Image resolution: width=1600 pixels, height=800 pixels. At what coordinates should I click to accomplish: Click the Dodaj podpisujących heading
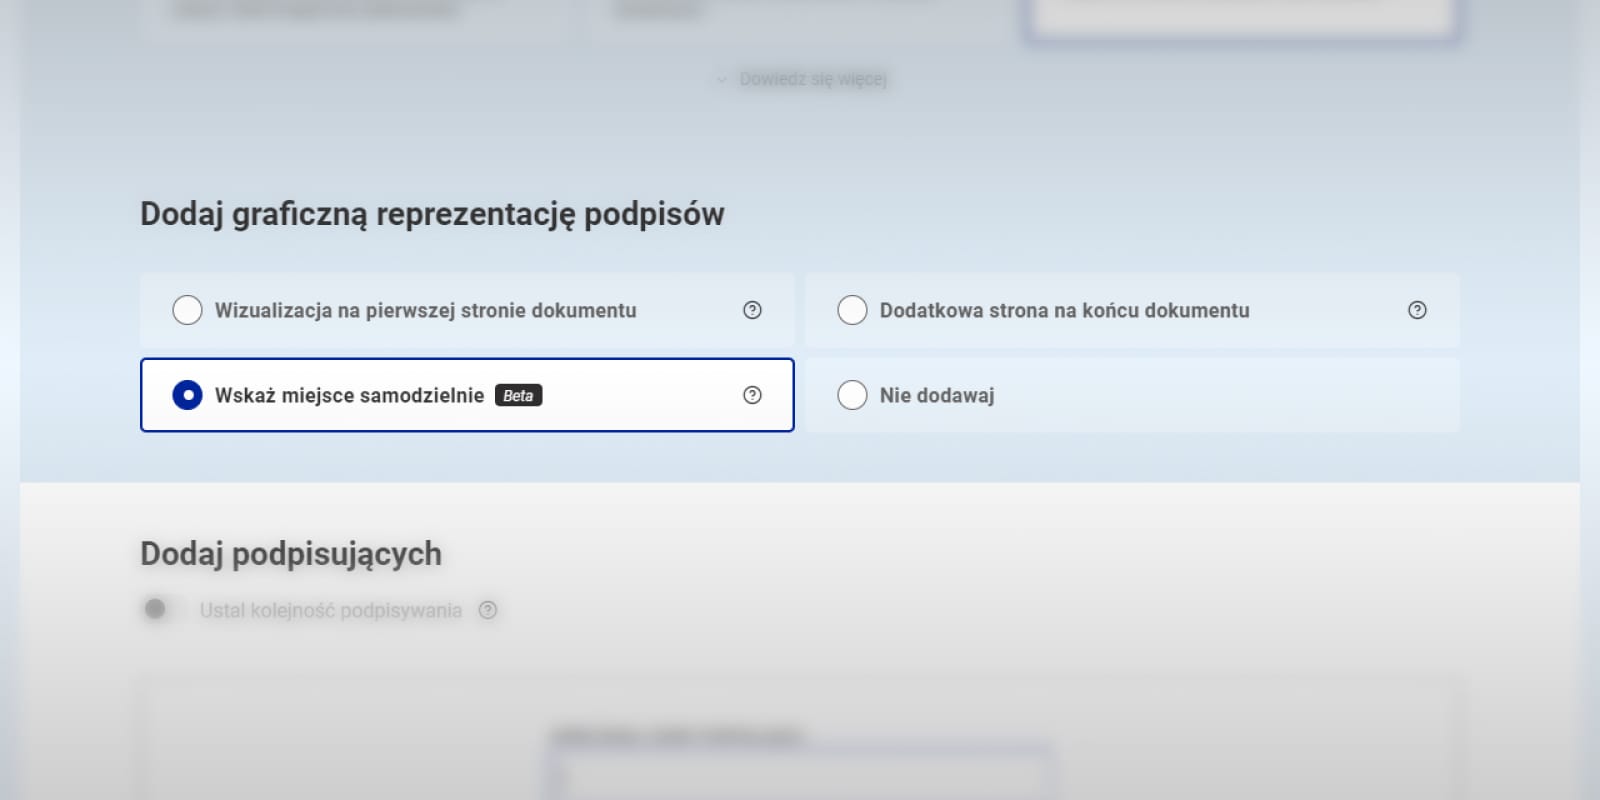[290, 554]
